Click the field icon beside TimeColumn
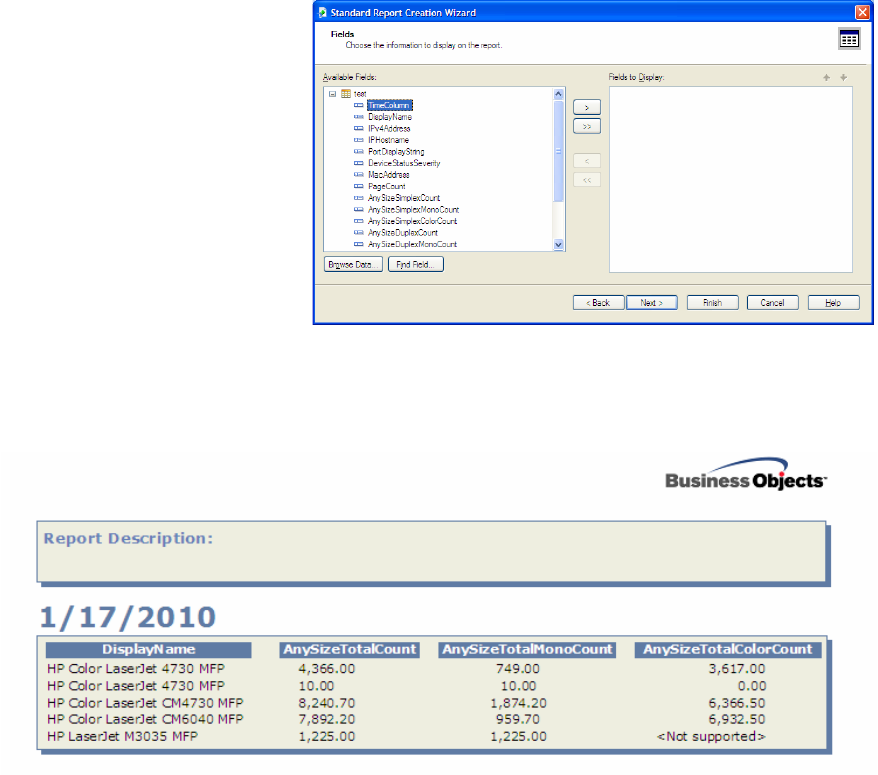This screenshot has height=775, width=878. tap(359, 105)
